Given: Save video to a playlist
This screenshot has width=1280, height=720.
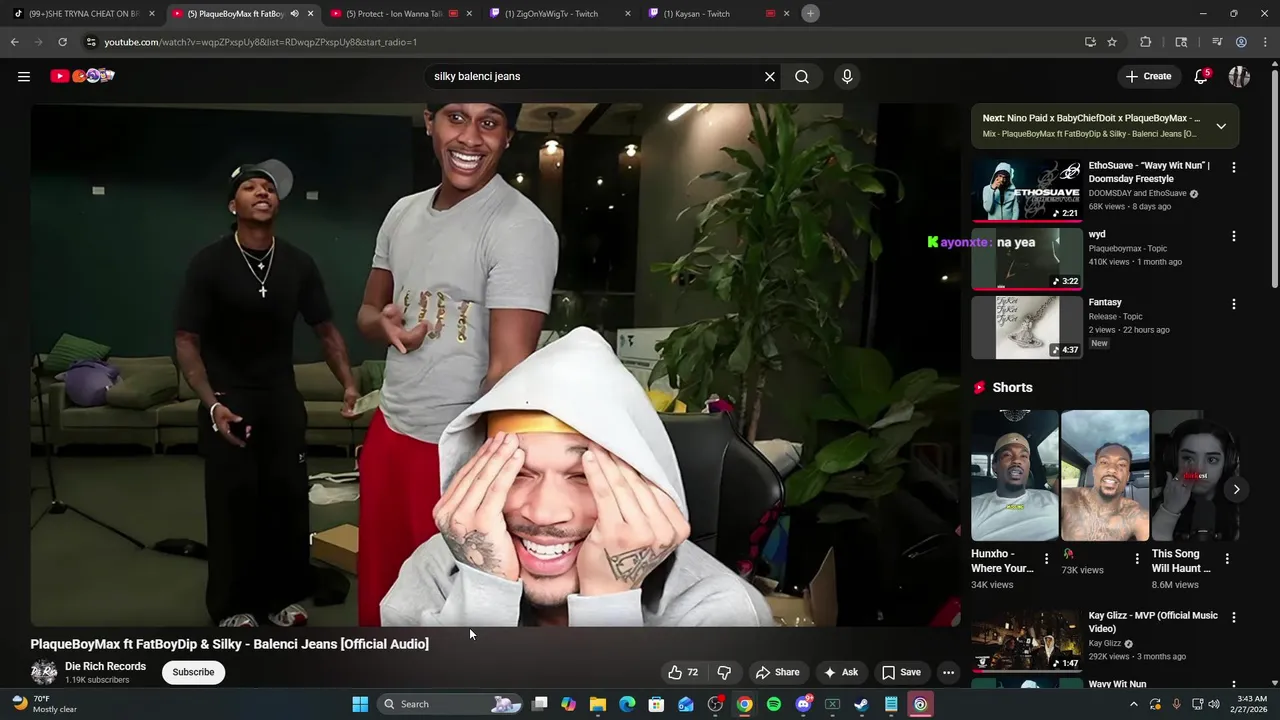Looking at the screenshot, I should point(901,672).
